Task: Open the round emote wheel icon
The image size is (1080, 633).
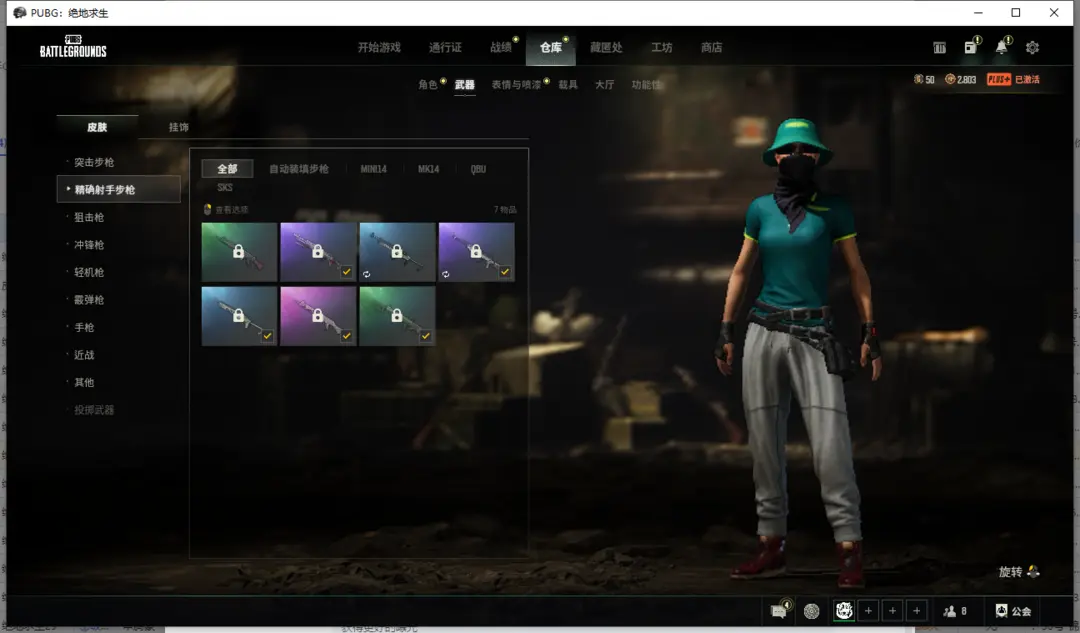Action: click(811, 611)
